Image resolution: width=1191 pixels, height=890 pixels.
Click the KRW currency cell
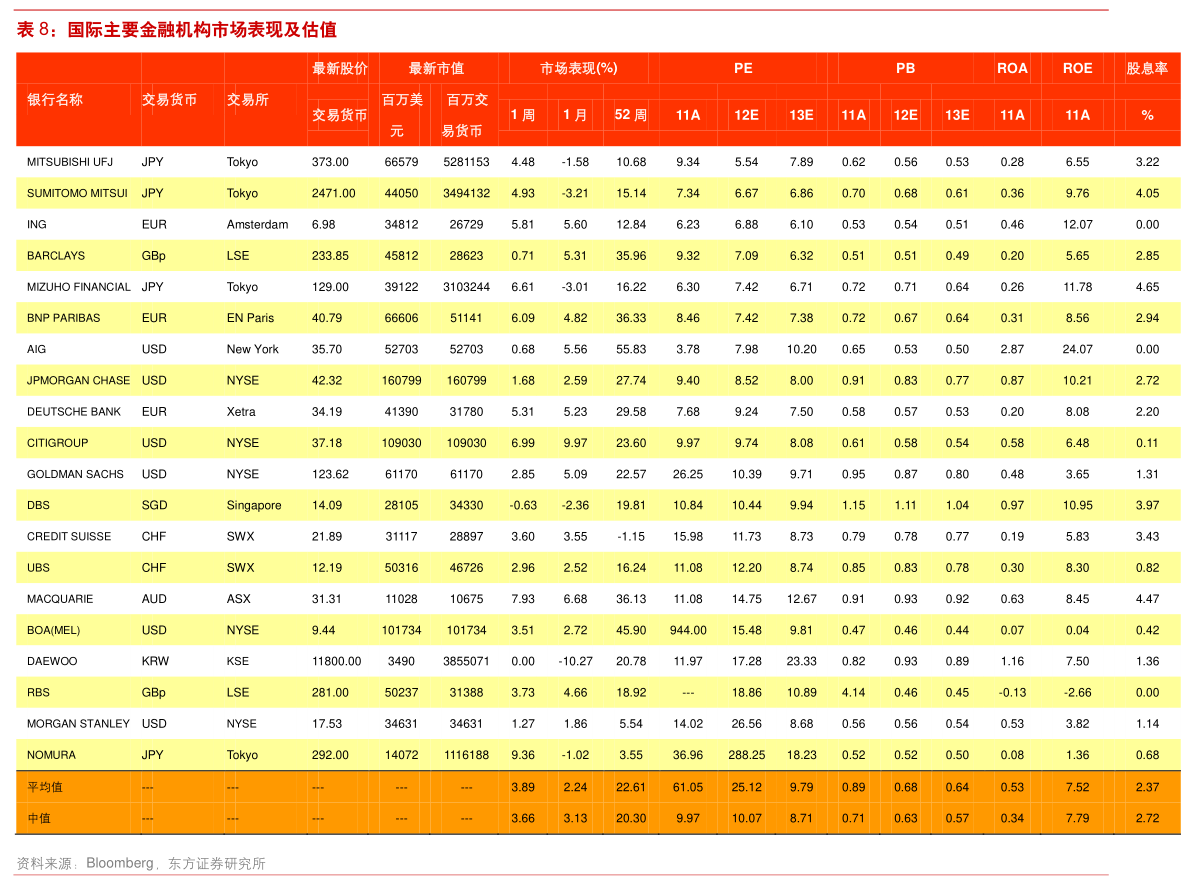pyautogui.click(x=155, y=661)
